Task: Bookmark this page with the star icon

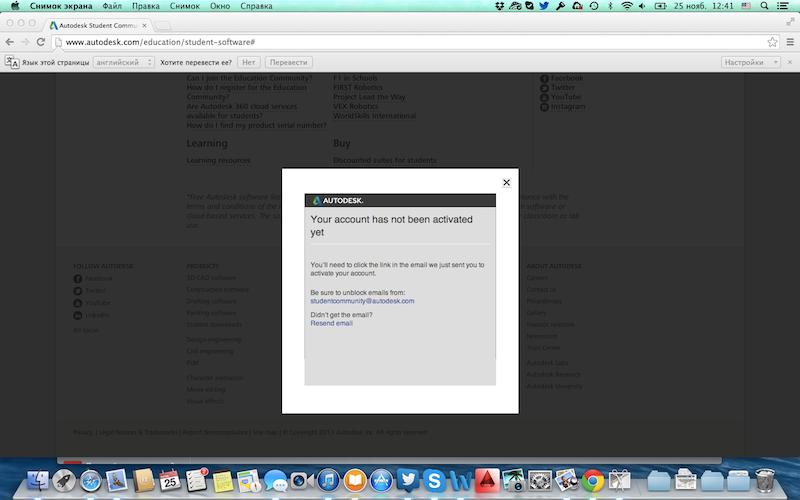Action: [x=773, y=42]
